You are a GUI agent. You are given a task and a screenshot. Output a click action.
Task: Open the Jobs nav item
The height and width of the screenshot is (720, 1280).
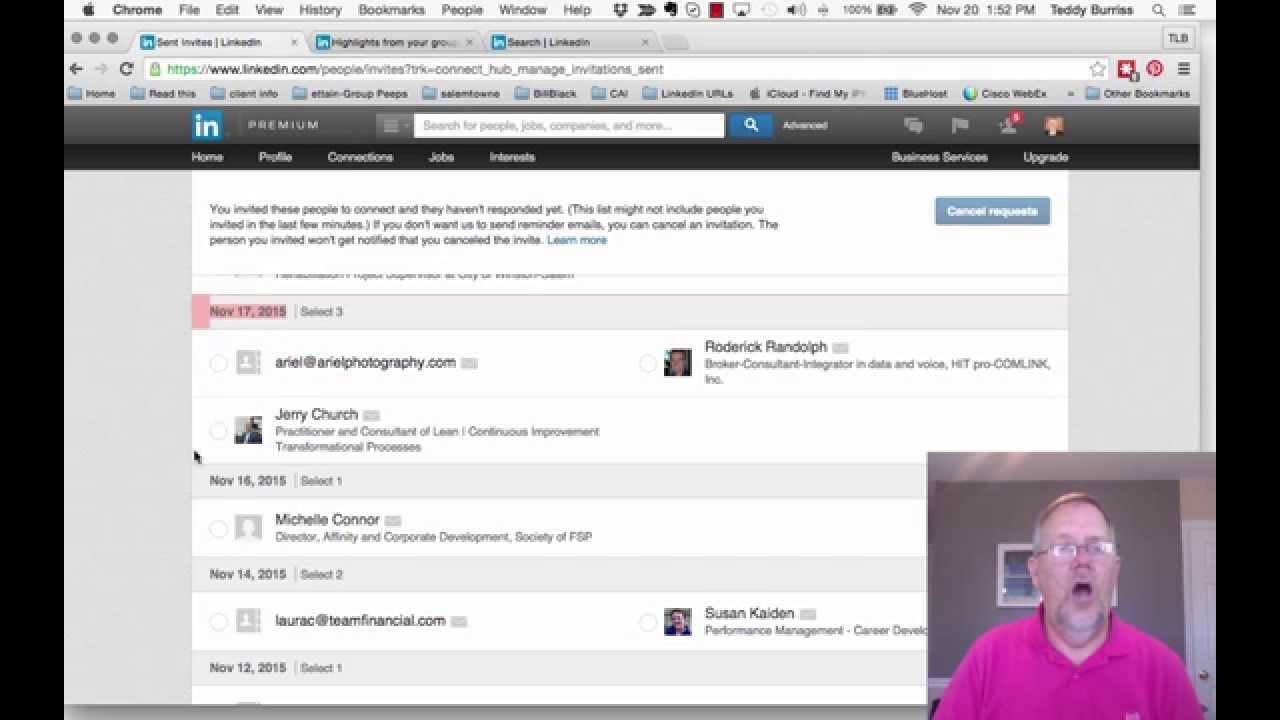(x=441, y=157)
